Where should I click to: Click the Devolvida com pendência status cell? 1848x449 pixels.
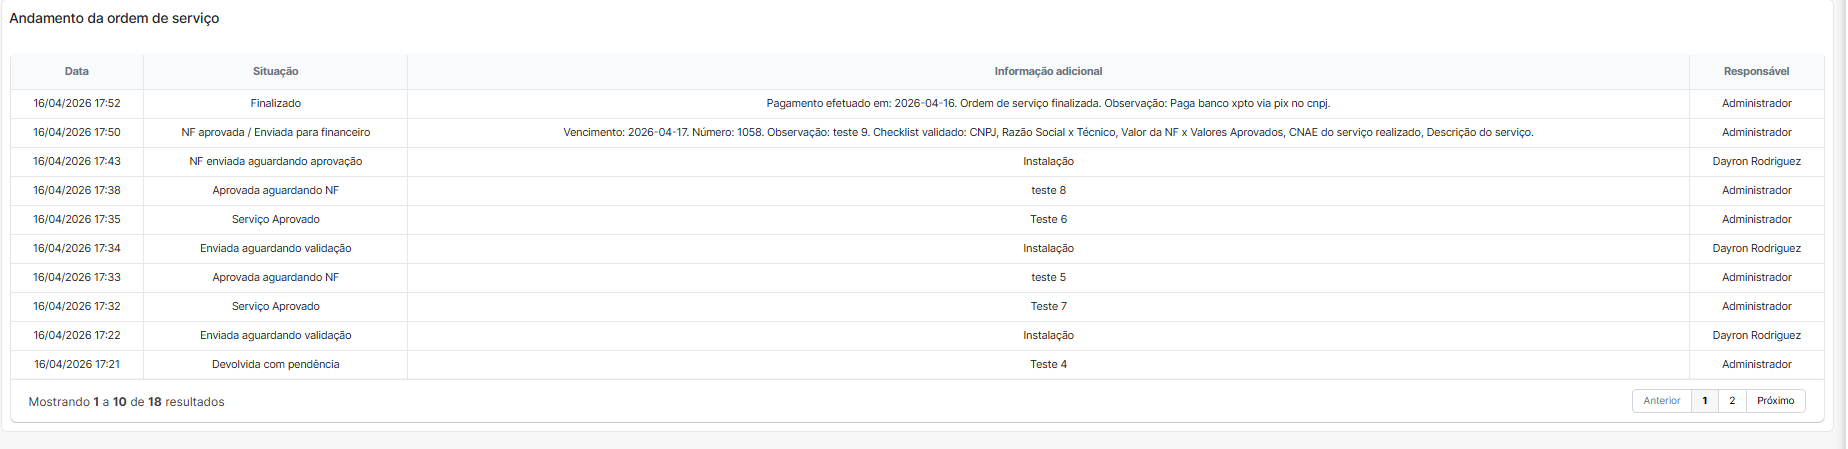point(276,365)
